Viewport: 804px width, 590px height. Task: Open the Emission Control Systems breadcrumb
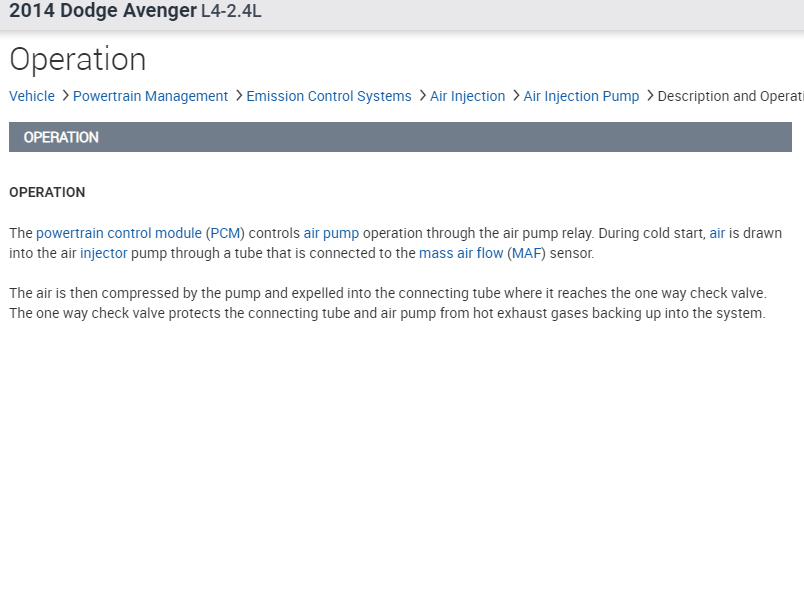pyautogui.click(x=328, y=96)
